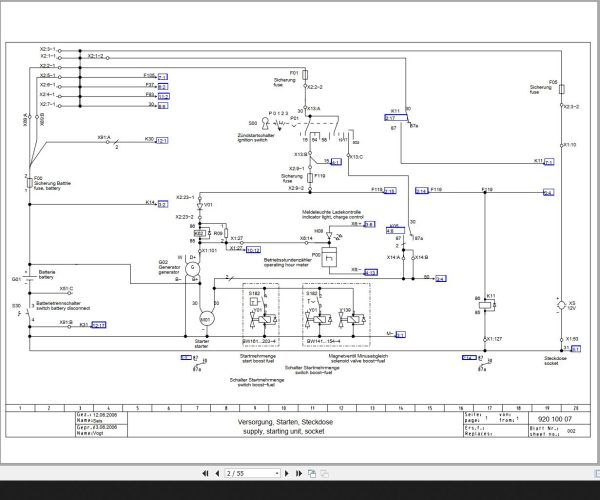Click the F01 fuse symbol above X2:2-2

[x=305, y=75]
